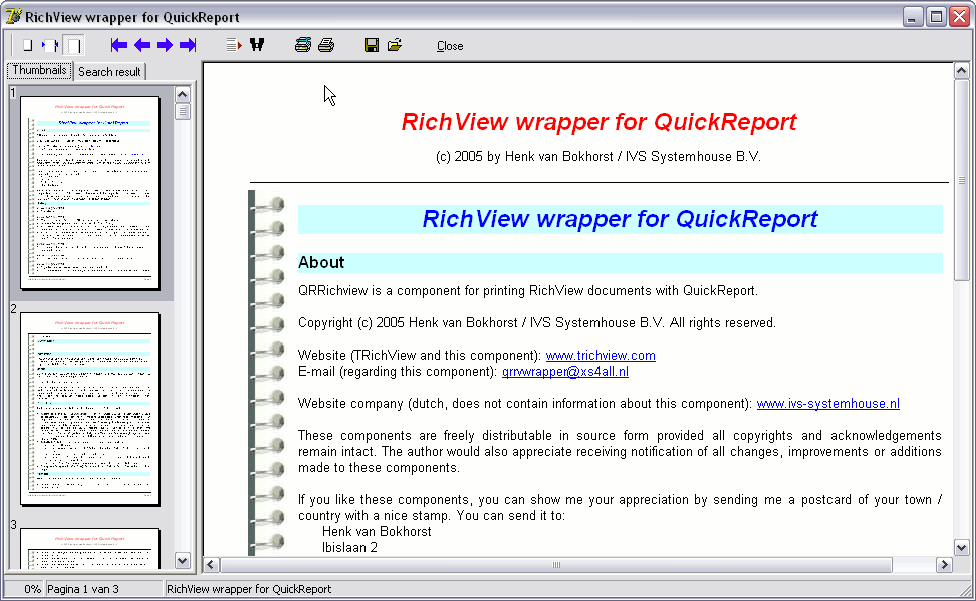
Task: Click the www.ivs-systemhouse.nl link
Action: [x=827, y=404]
